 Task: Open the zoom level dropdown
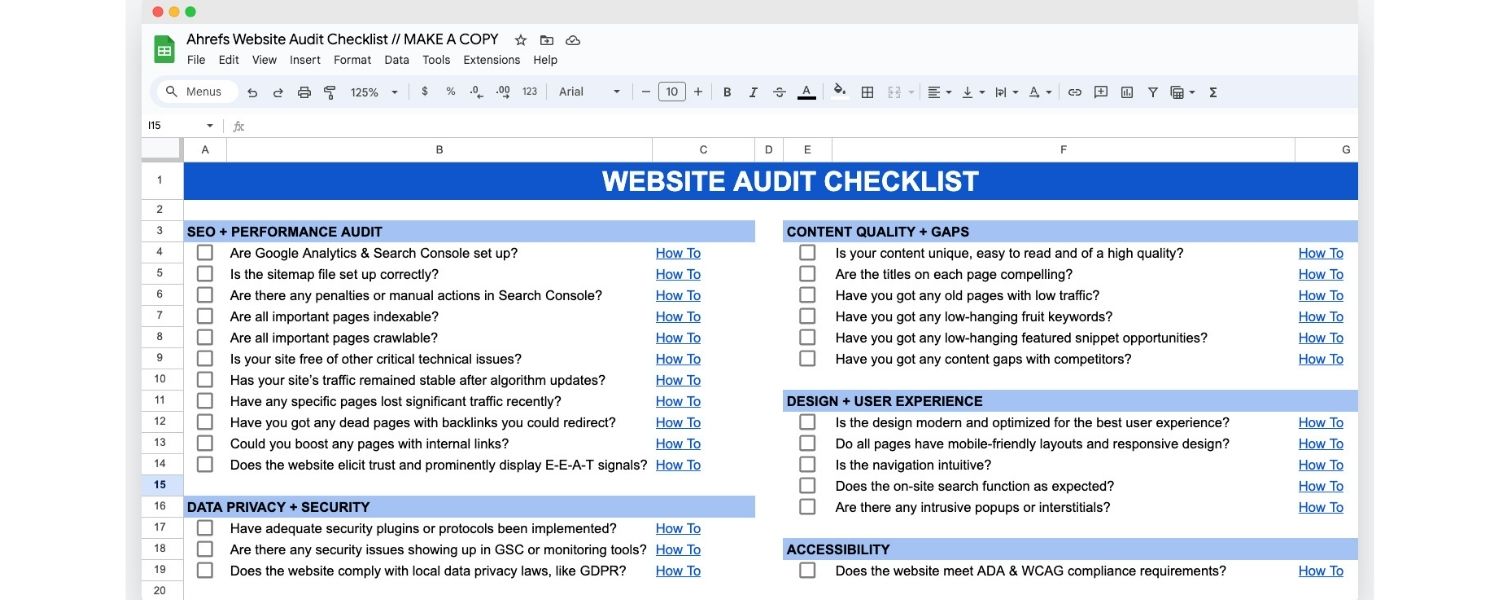click(x=372, y=91)
